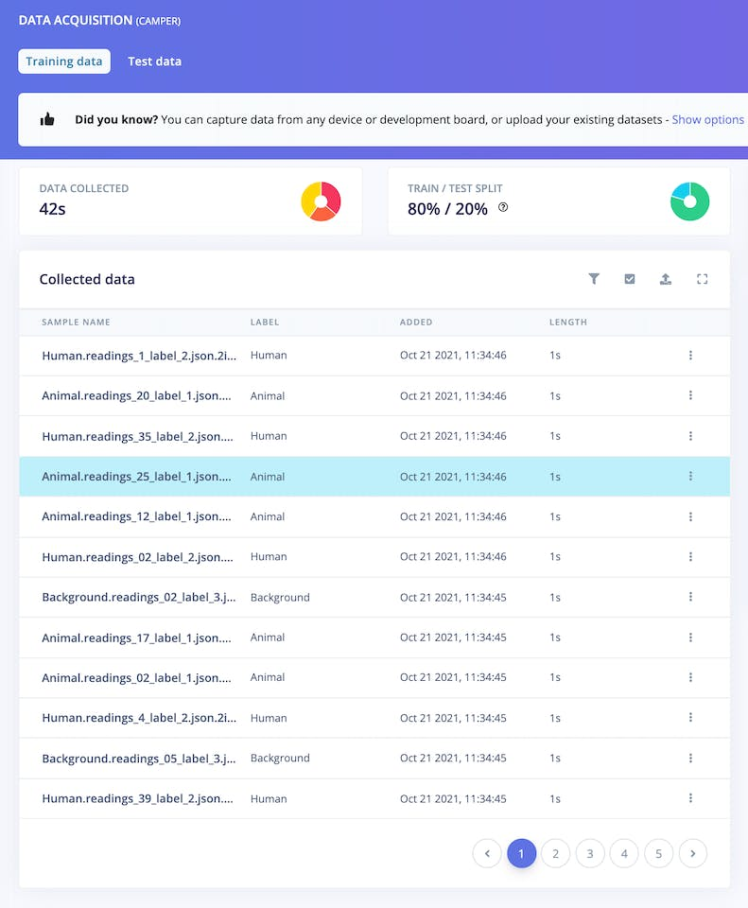
Task: Select sample Background.readings_02_label_3.j...
Action: (x=139, y=597)
